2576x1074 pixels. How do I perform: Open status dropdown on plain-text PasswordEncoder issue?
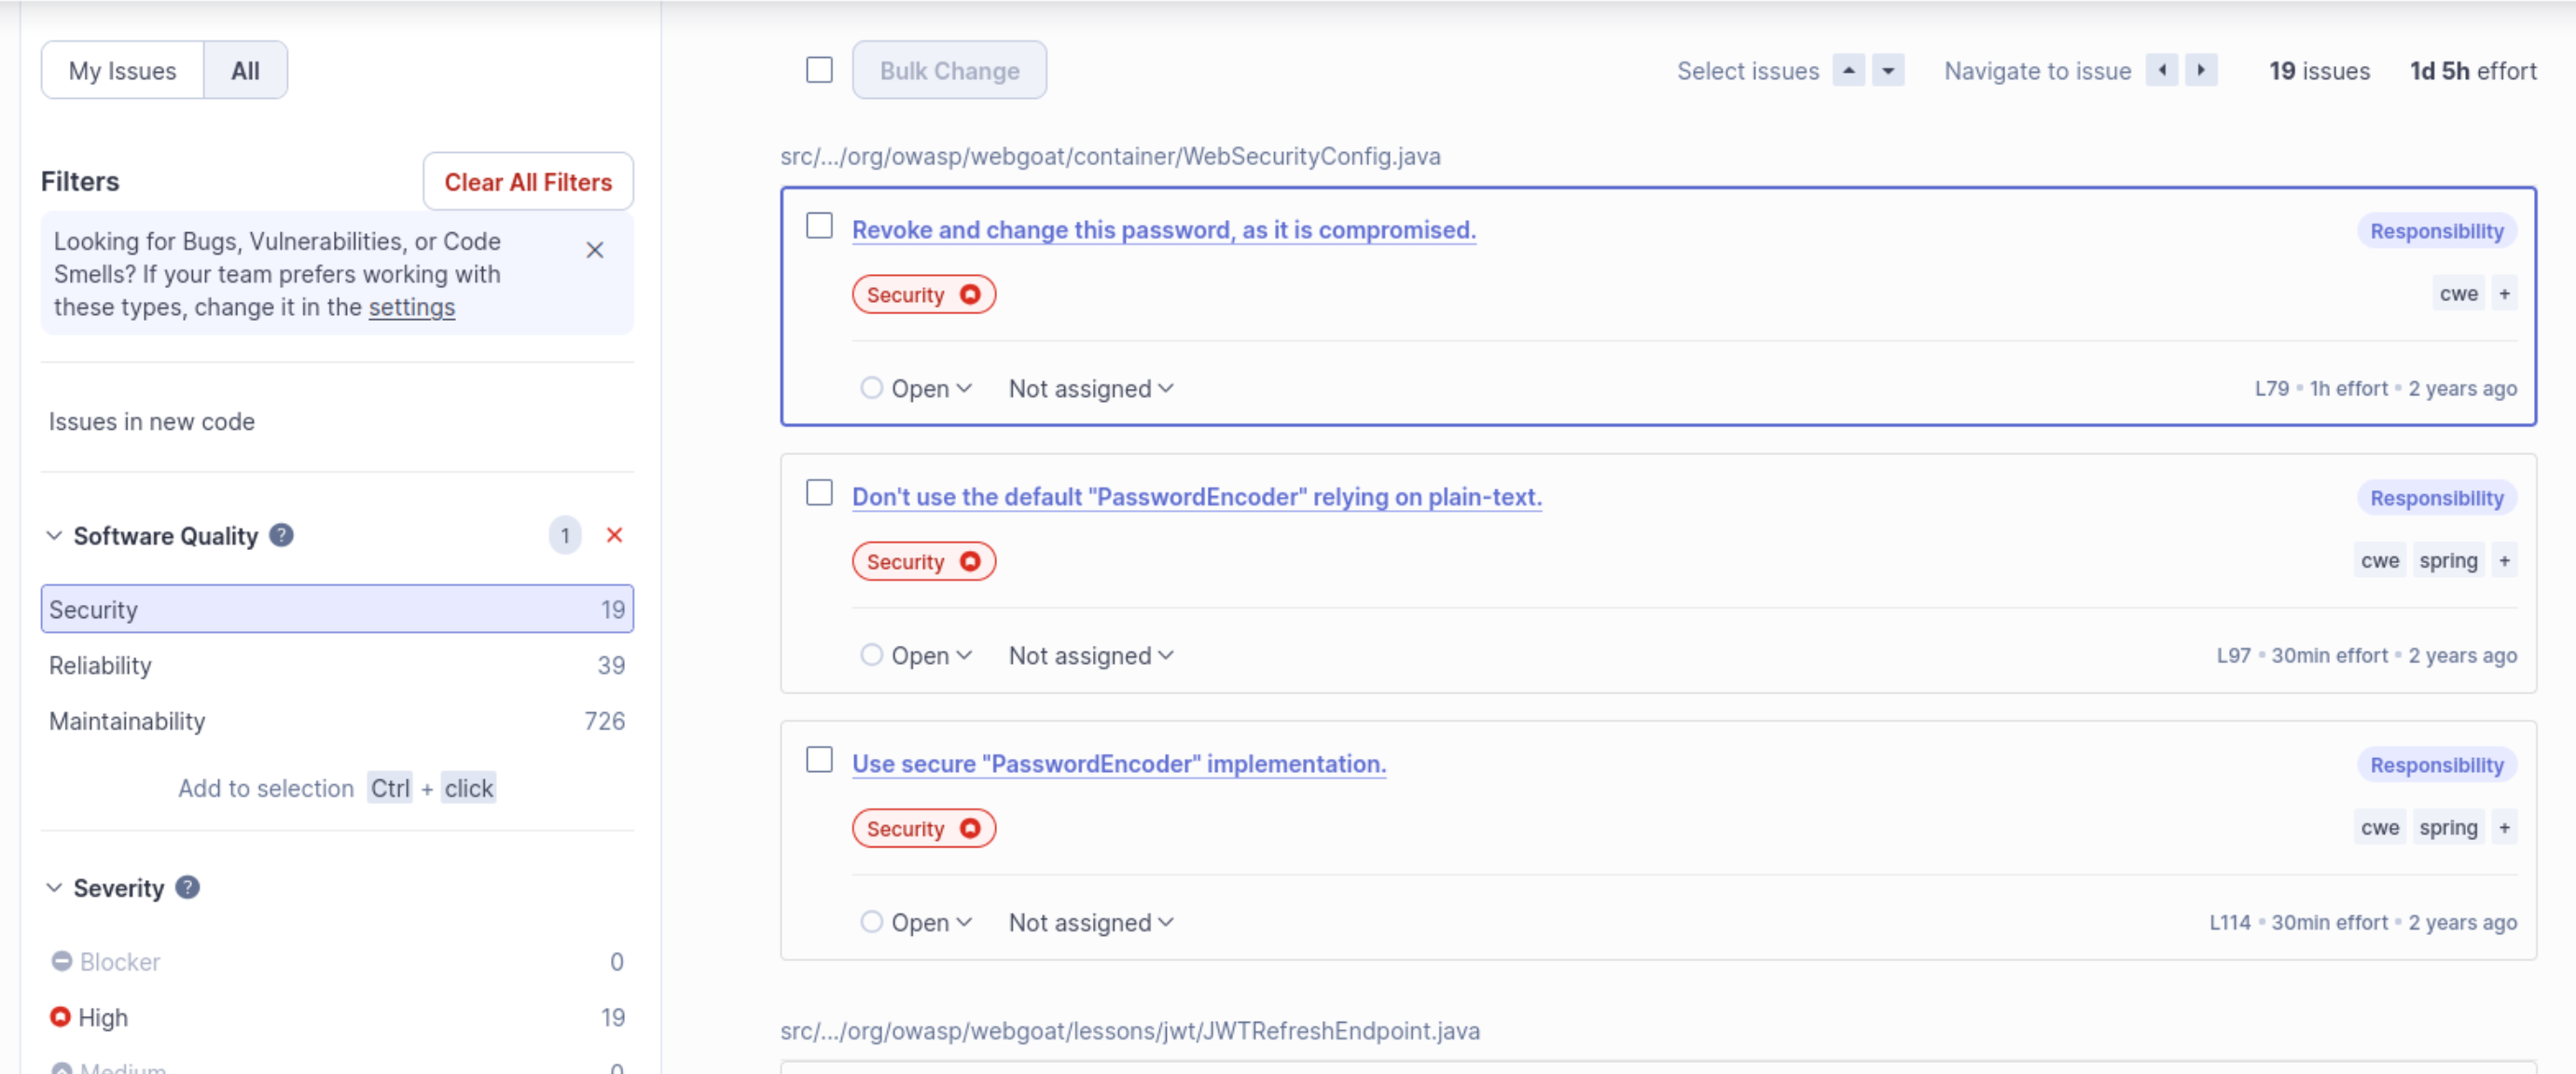click(x=916, y=656)
